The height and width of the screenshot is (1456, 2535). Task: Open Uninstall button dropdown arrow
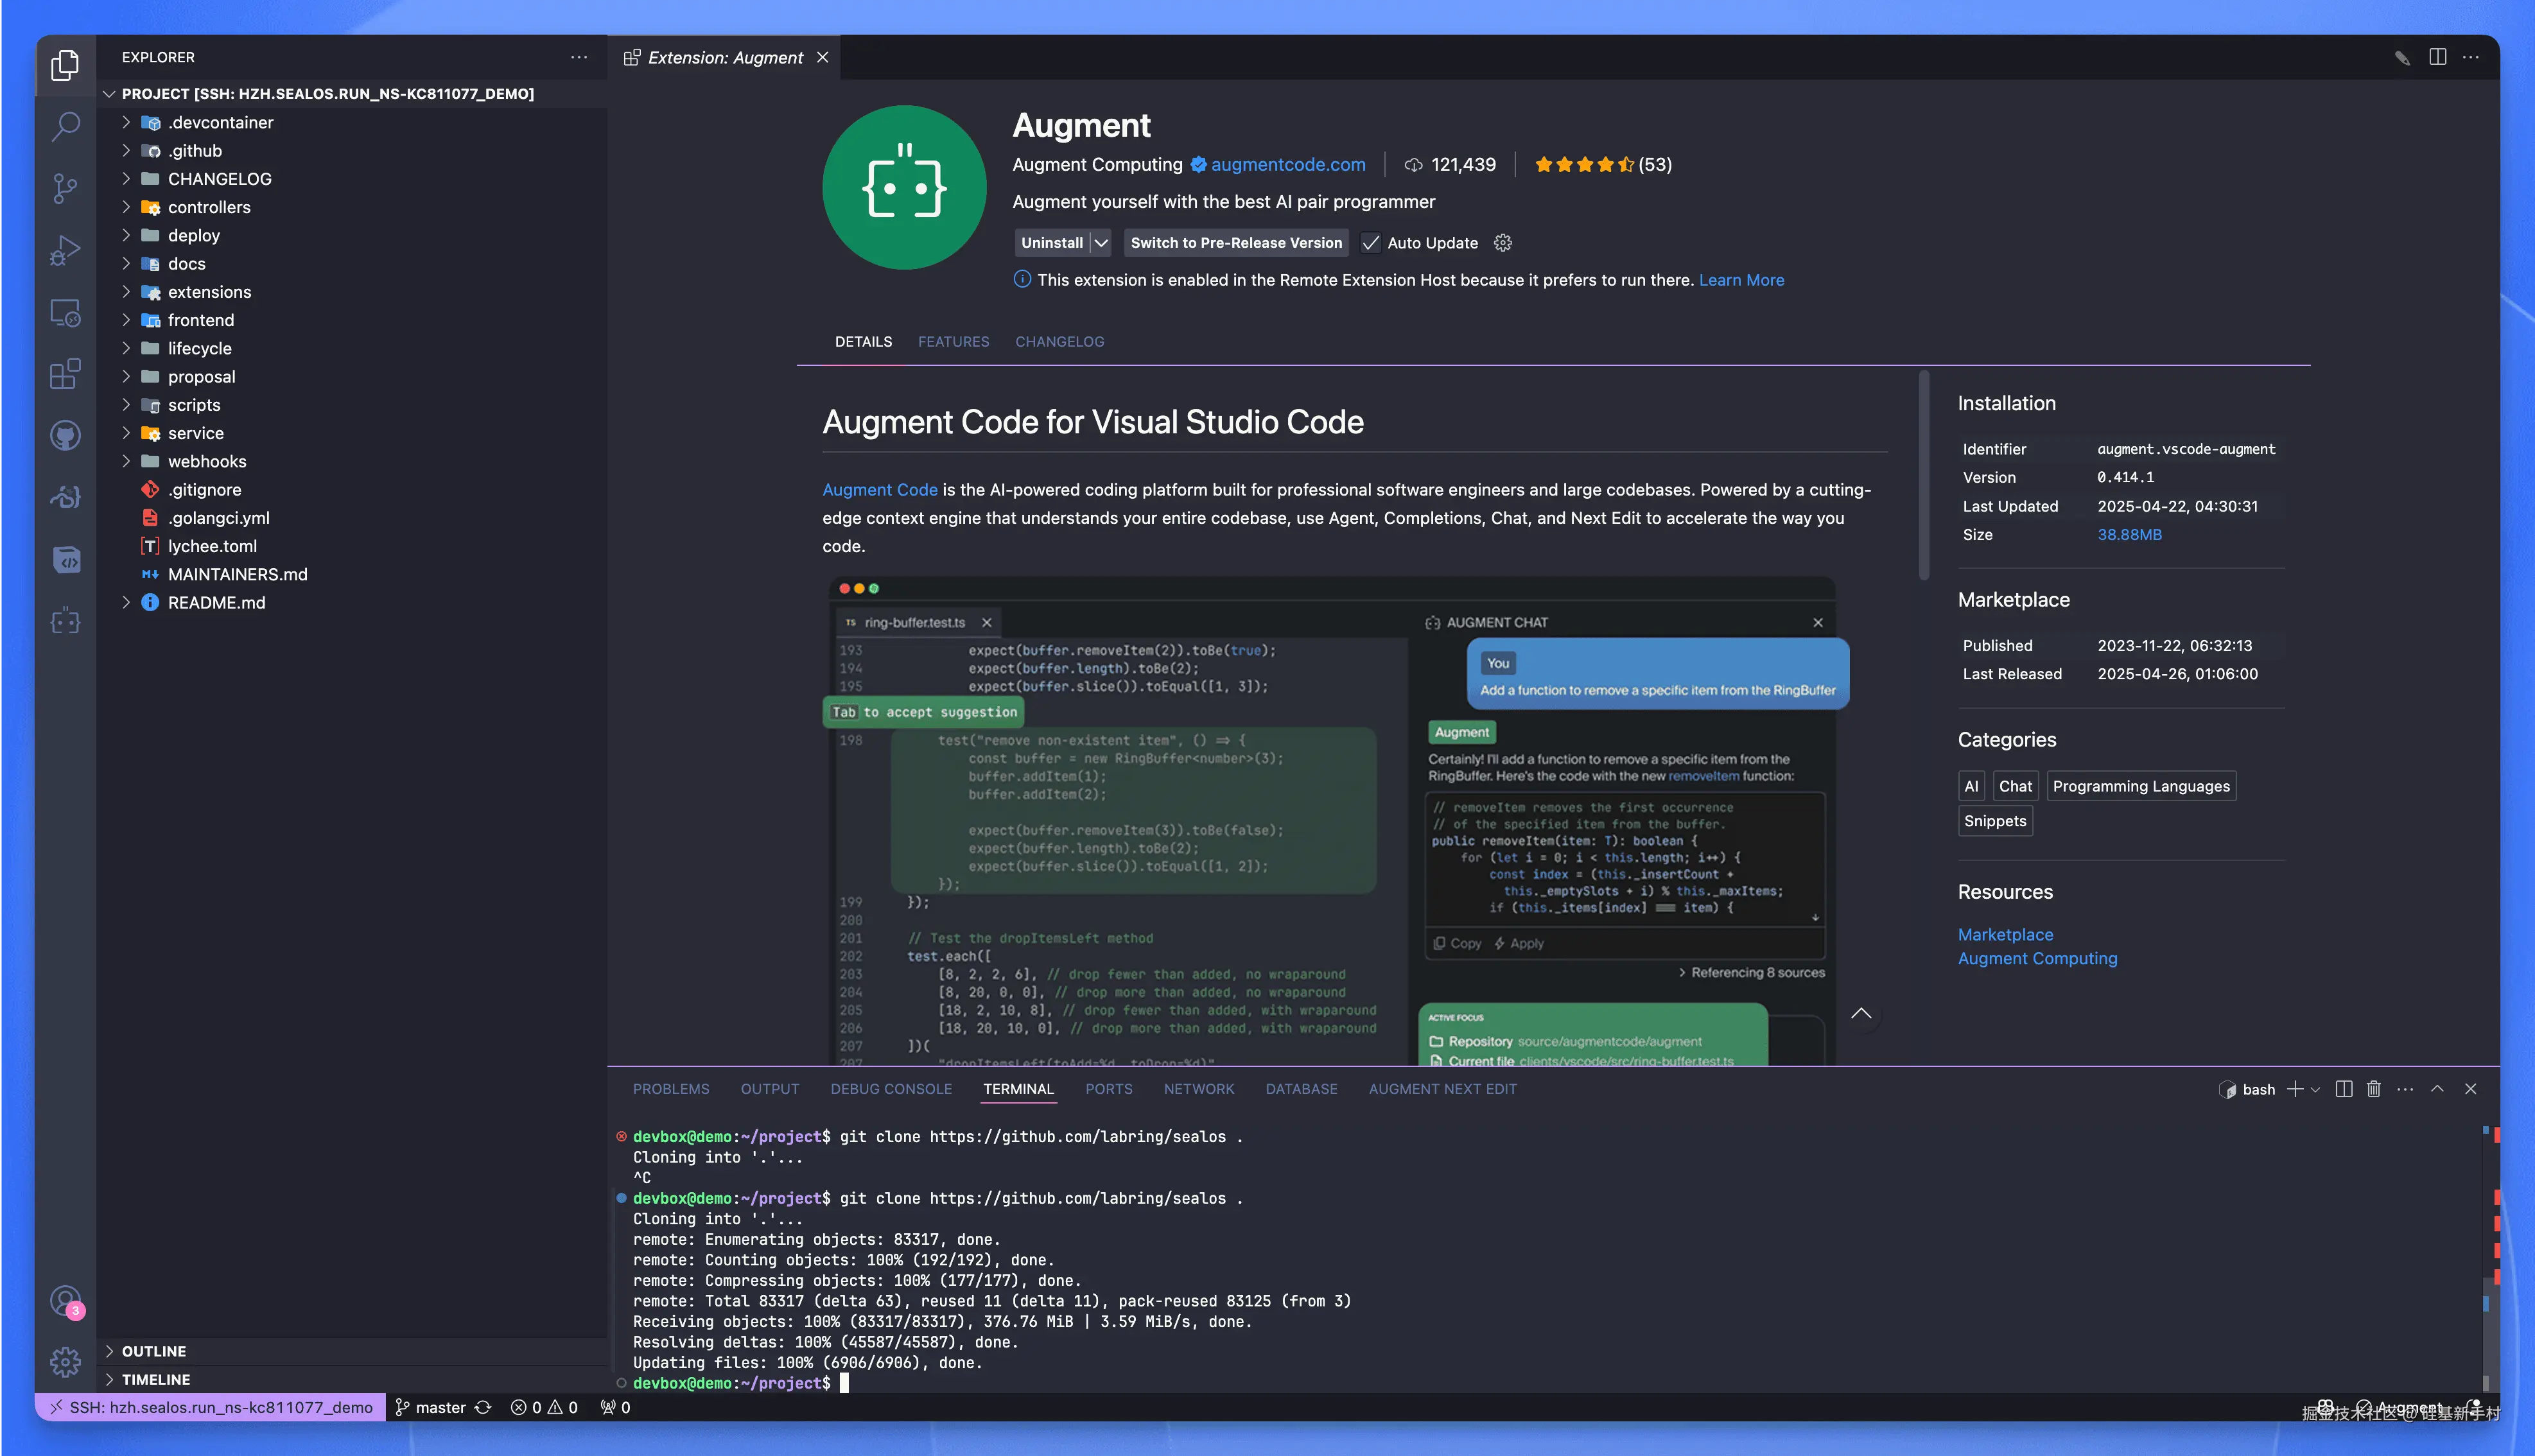point(1101,243)
